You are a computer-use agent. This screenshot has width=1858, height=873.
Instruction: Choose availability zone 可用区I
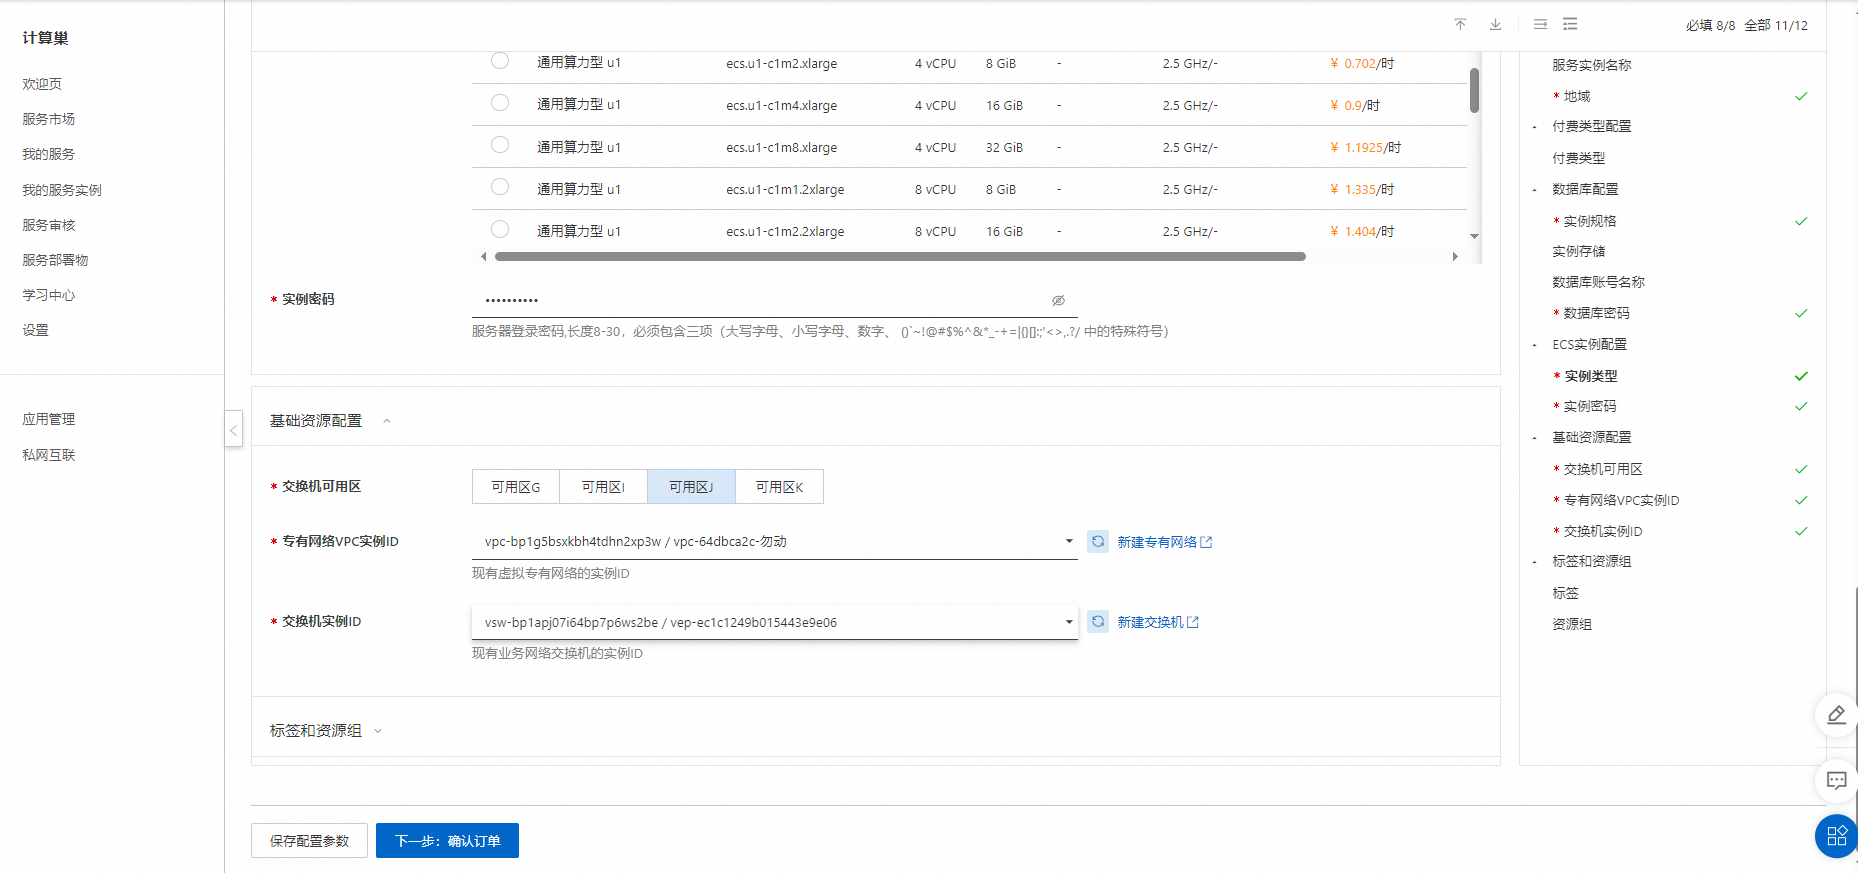pos(603,486)
